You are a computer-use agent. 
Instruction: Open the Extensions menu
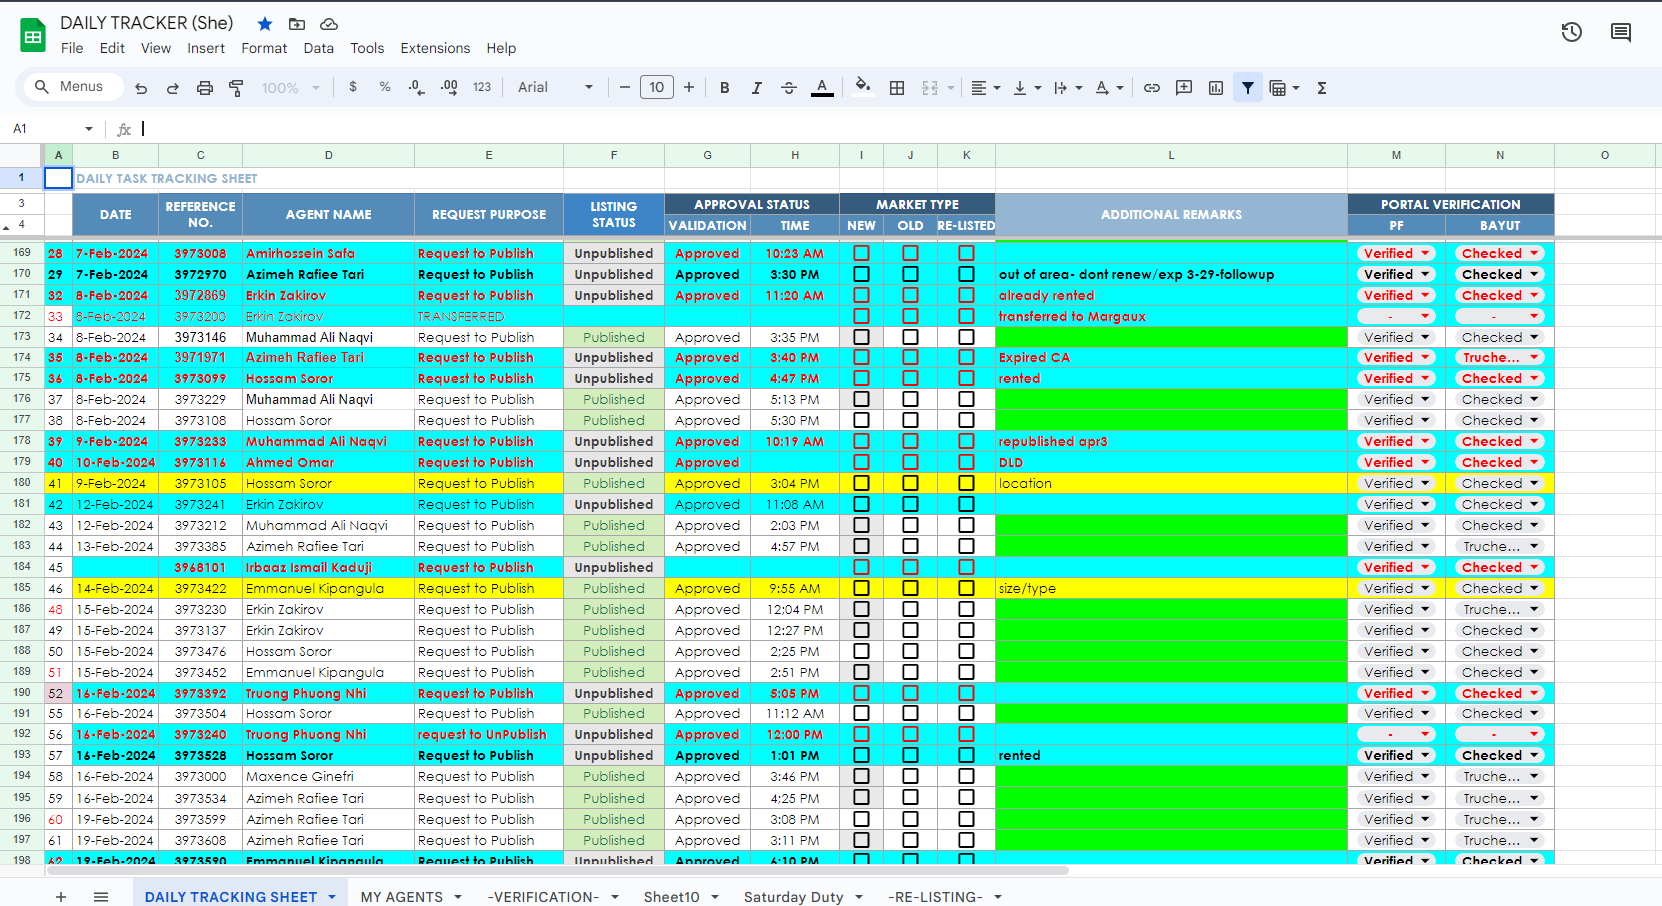(x=435, y=48)
